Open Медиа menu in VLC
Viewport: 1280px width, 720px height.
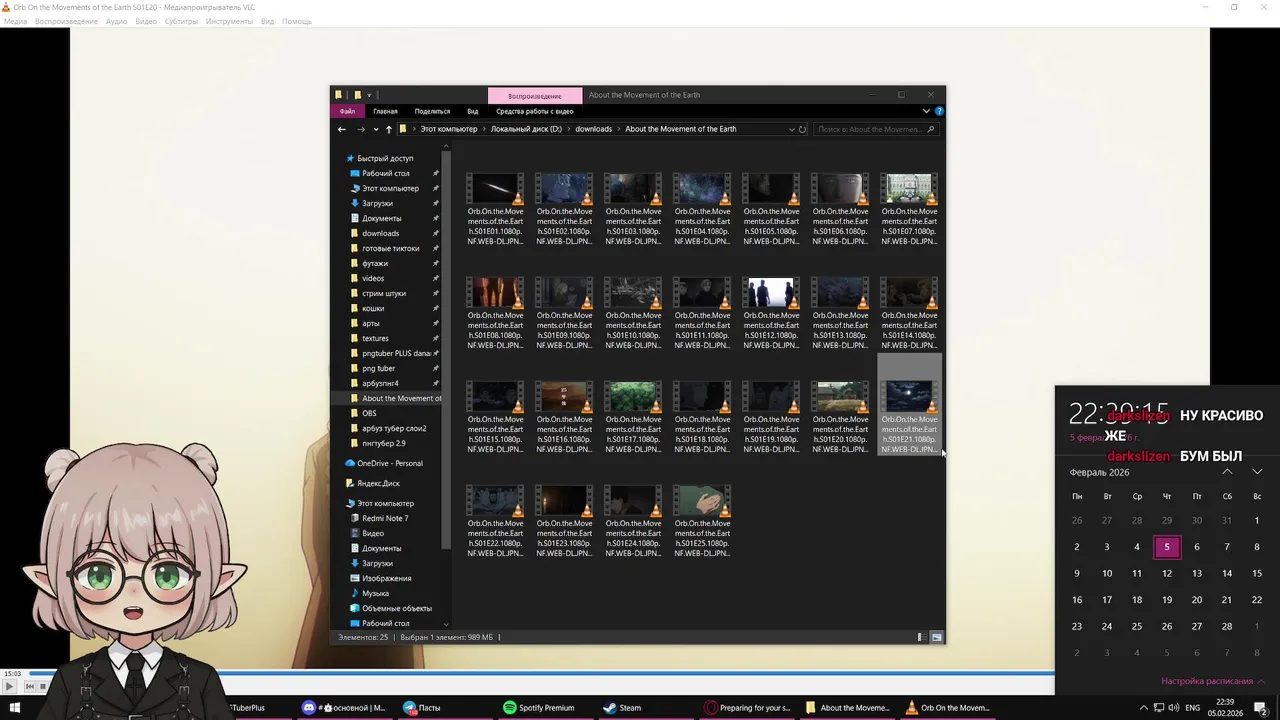tap(15, 21)
